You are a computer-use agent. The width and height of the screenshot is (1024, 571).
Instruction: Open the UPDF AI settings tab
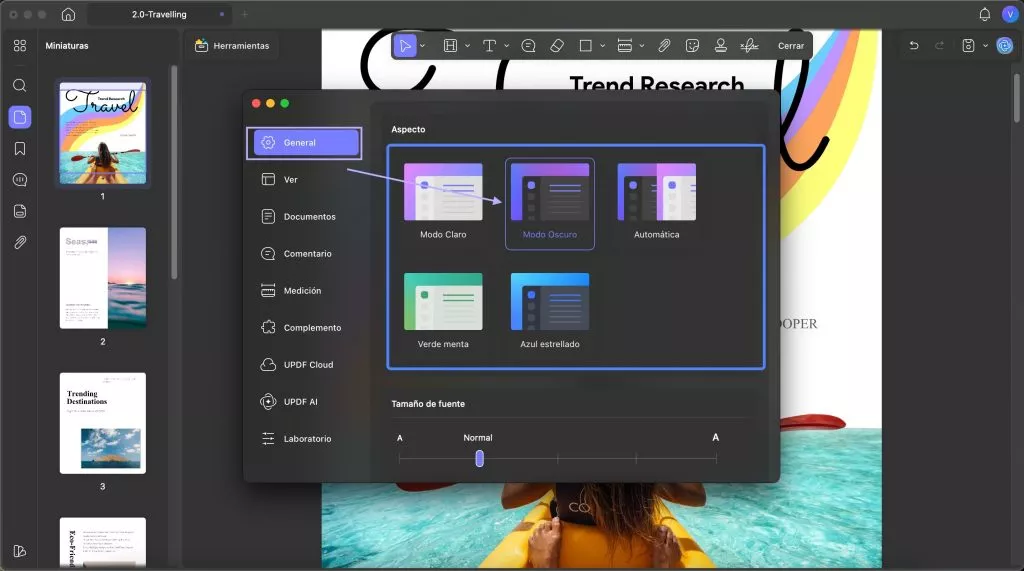pyautogui.click(x=304, y=402)
